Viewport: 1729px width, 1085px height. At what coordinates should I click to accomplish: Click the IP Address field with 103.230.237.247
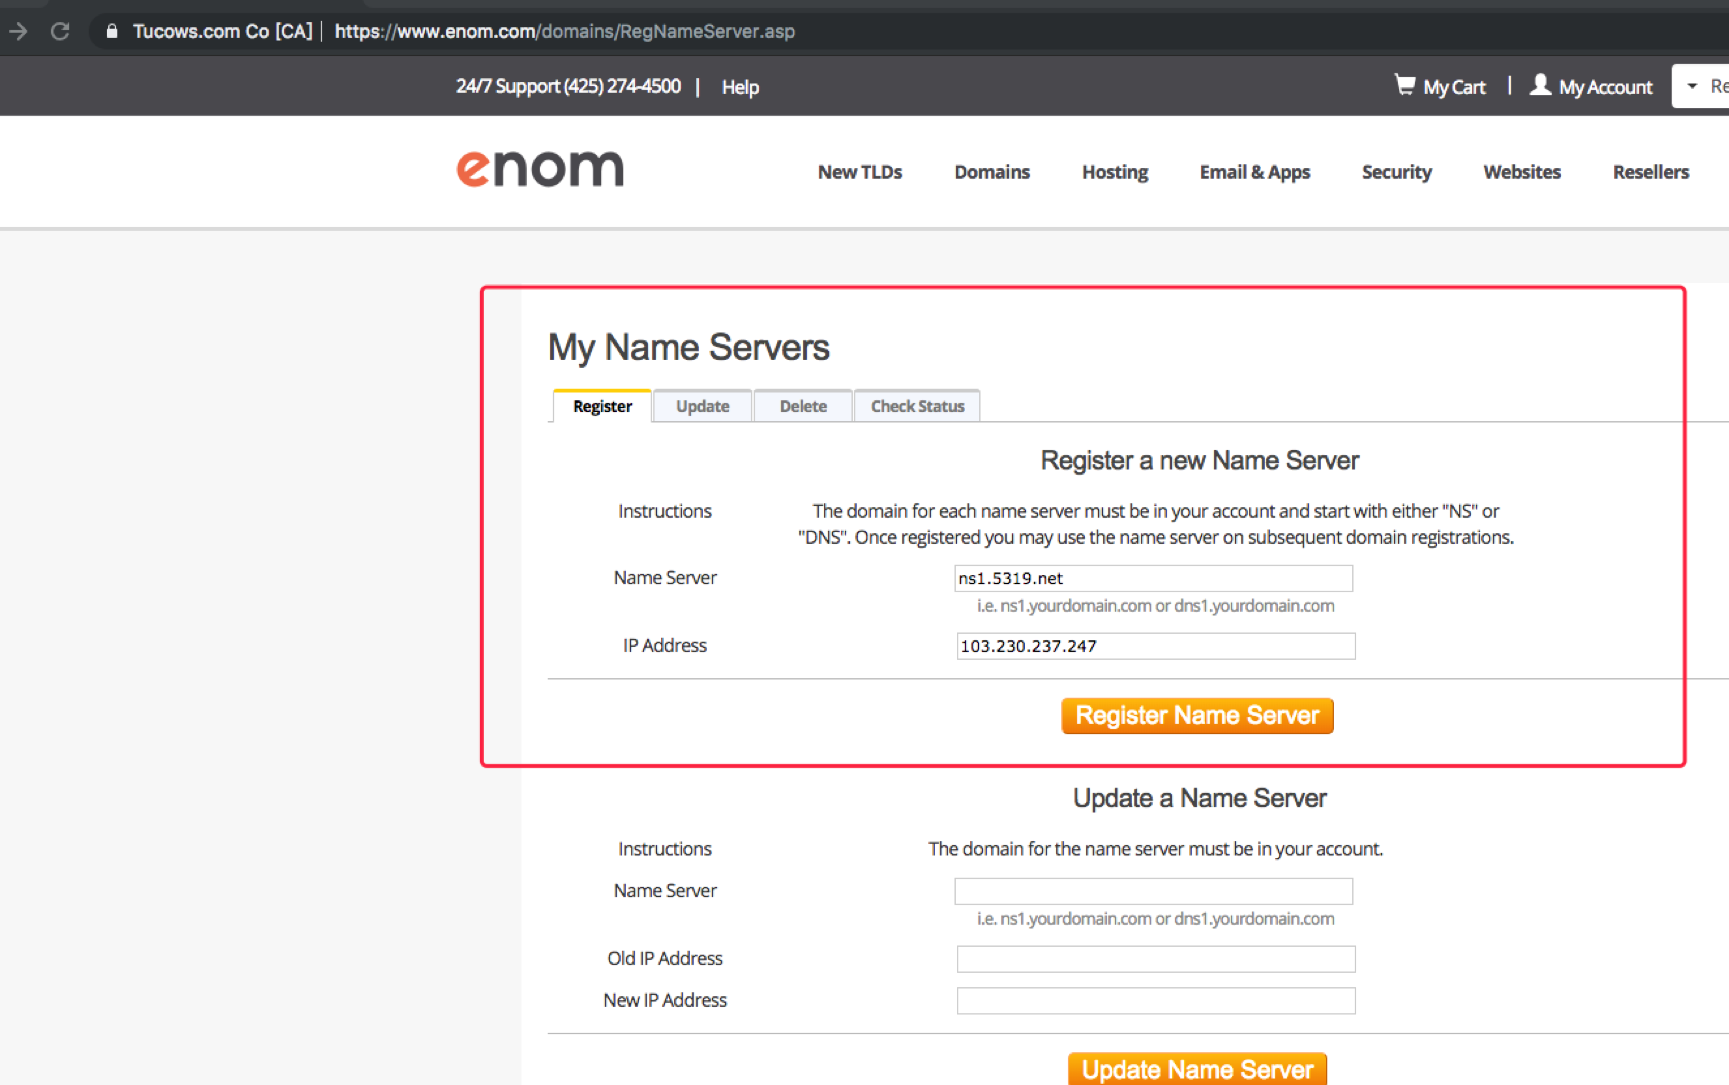[1155, 646]
